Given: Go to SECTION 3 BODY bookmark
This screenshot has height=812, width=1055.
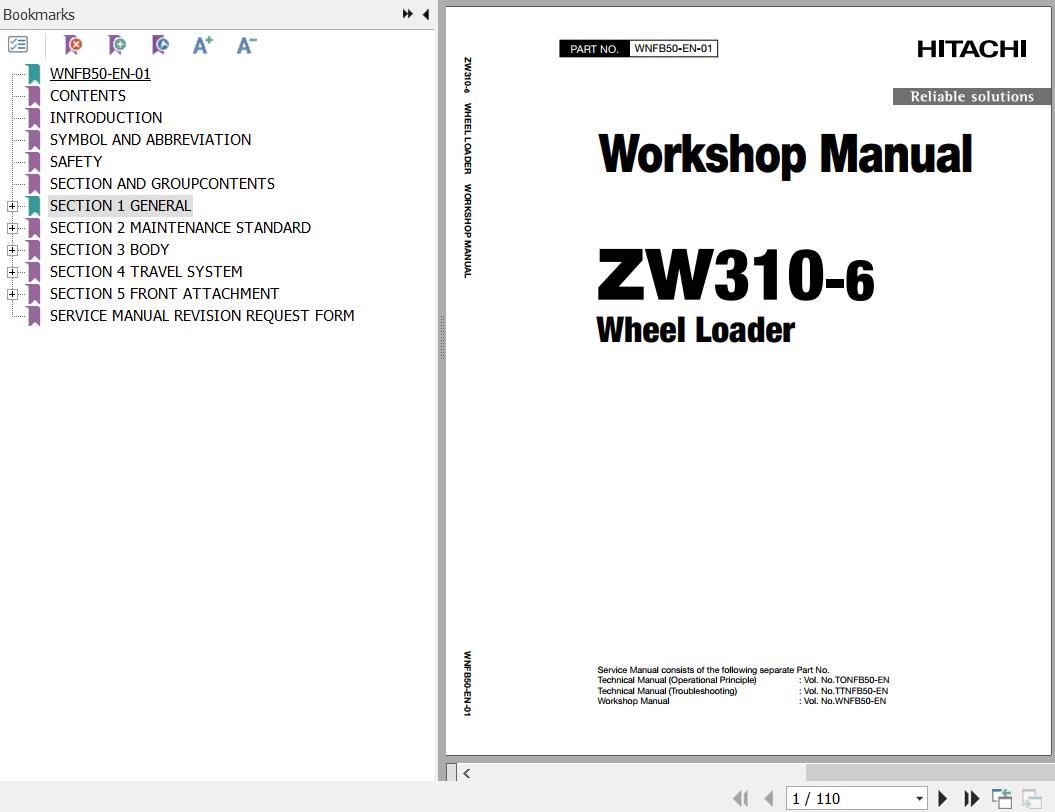Looking at the screenshot, I should click(109, 250).
